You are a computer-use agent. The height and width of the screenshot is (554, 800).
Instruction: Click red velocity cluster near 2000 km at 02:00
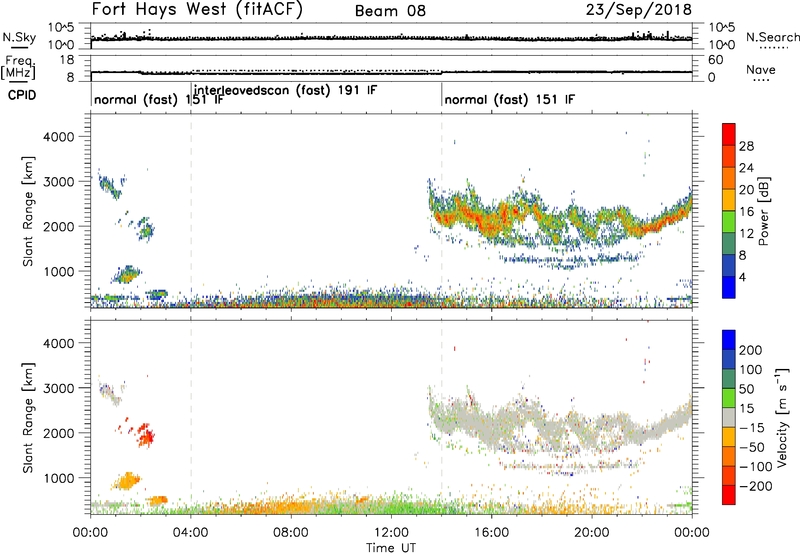146,435
